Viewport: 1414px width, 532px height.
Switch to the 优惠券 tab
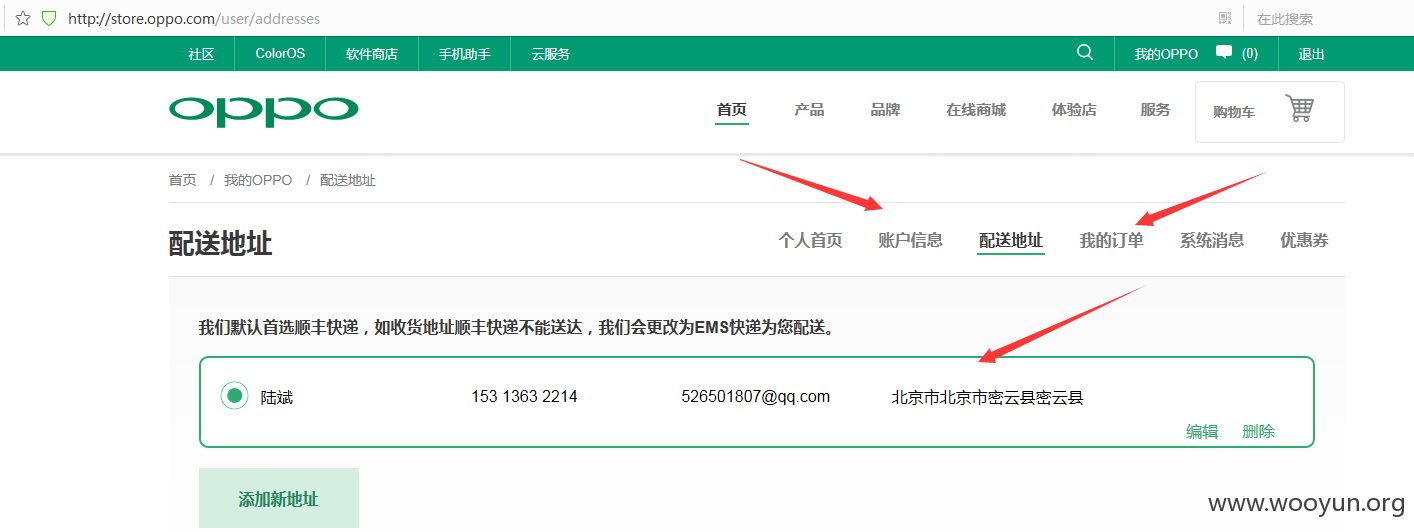pyautogui.click(x=1304, y=240)
